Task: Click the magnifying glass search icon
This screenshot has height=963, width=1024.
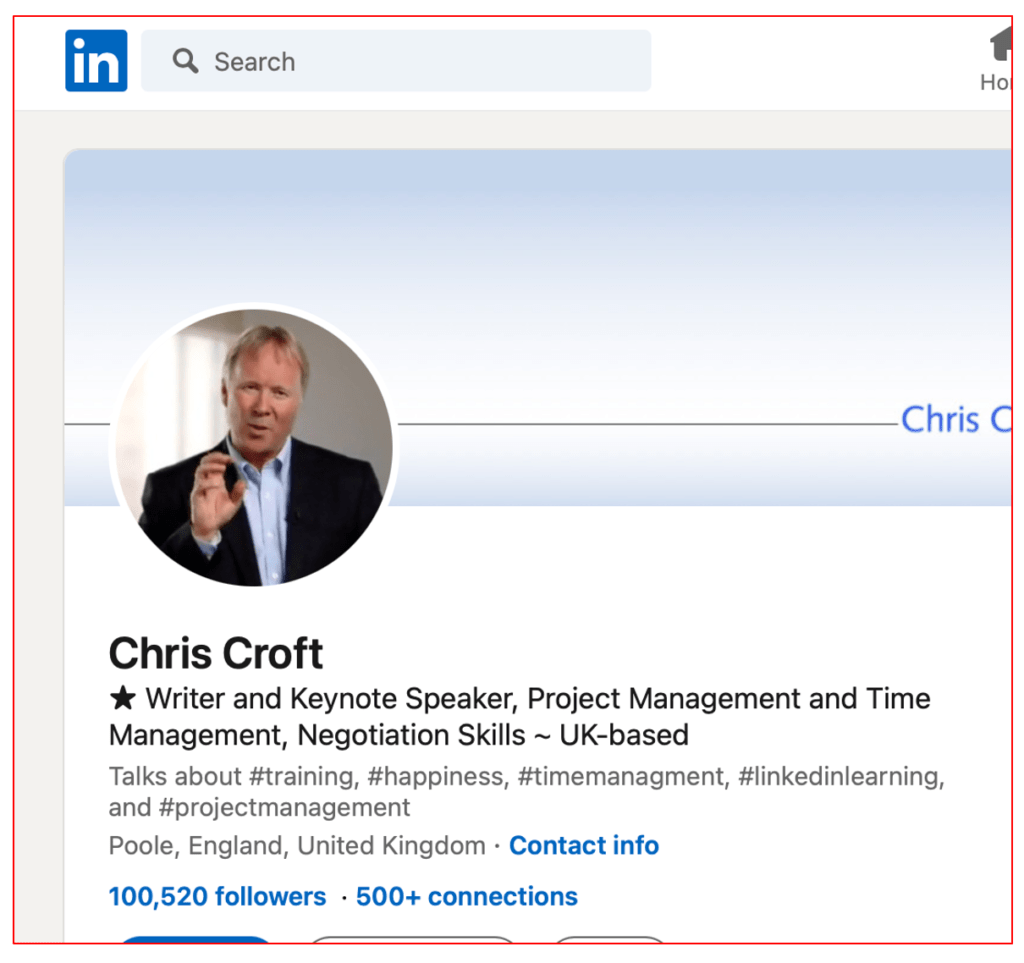Action: click(185, 61)
